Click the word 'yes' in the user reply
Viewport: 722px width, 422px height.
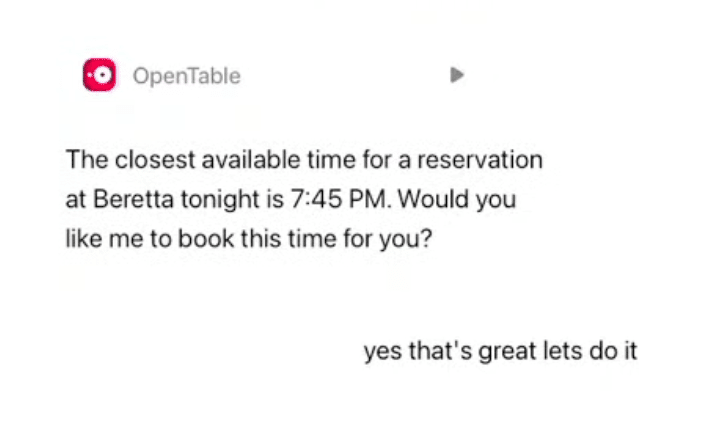[x=379, y=352]
